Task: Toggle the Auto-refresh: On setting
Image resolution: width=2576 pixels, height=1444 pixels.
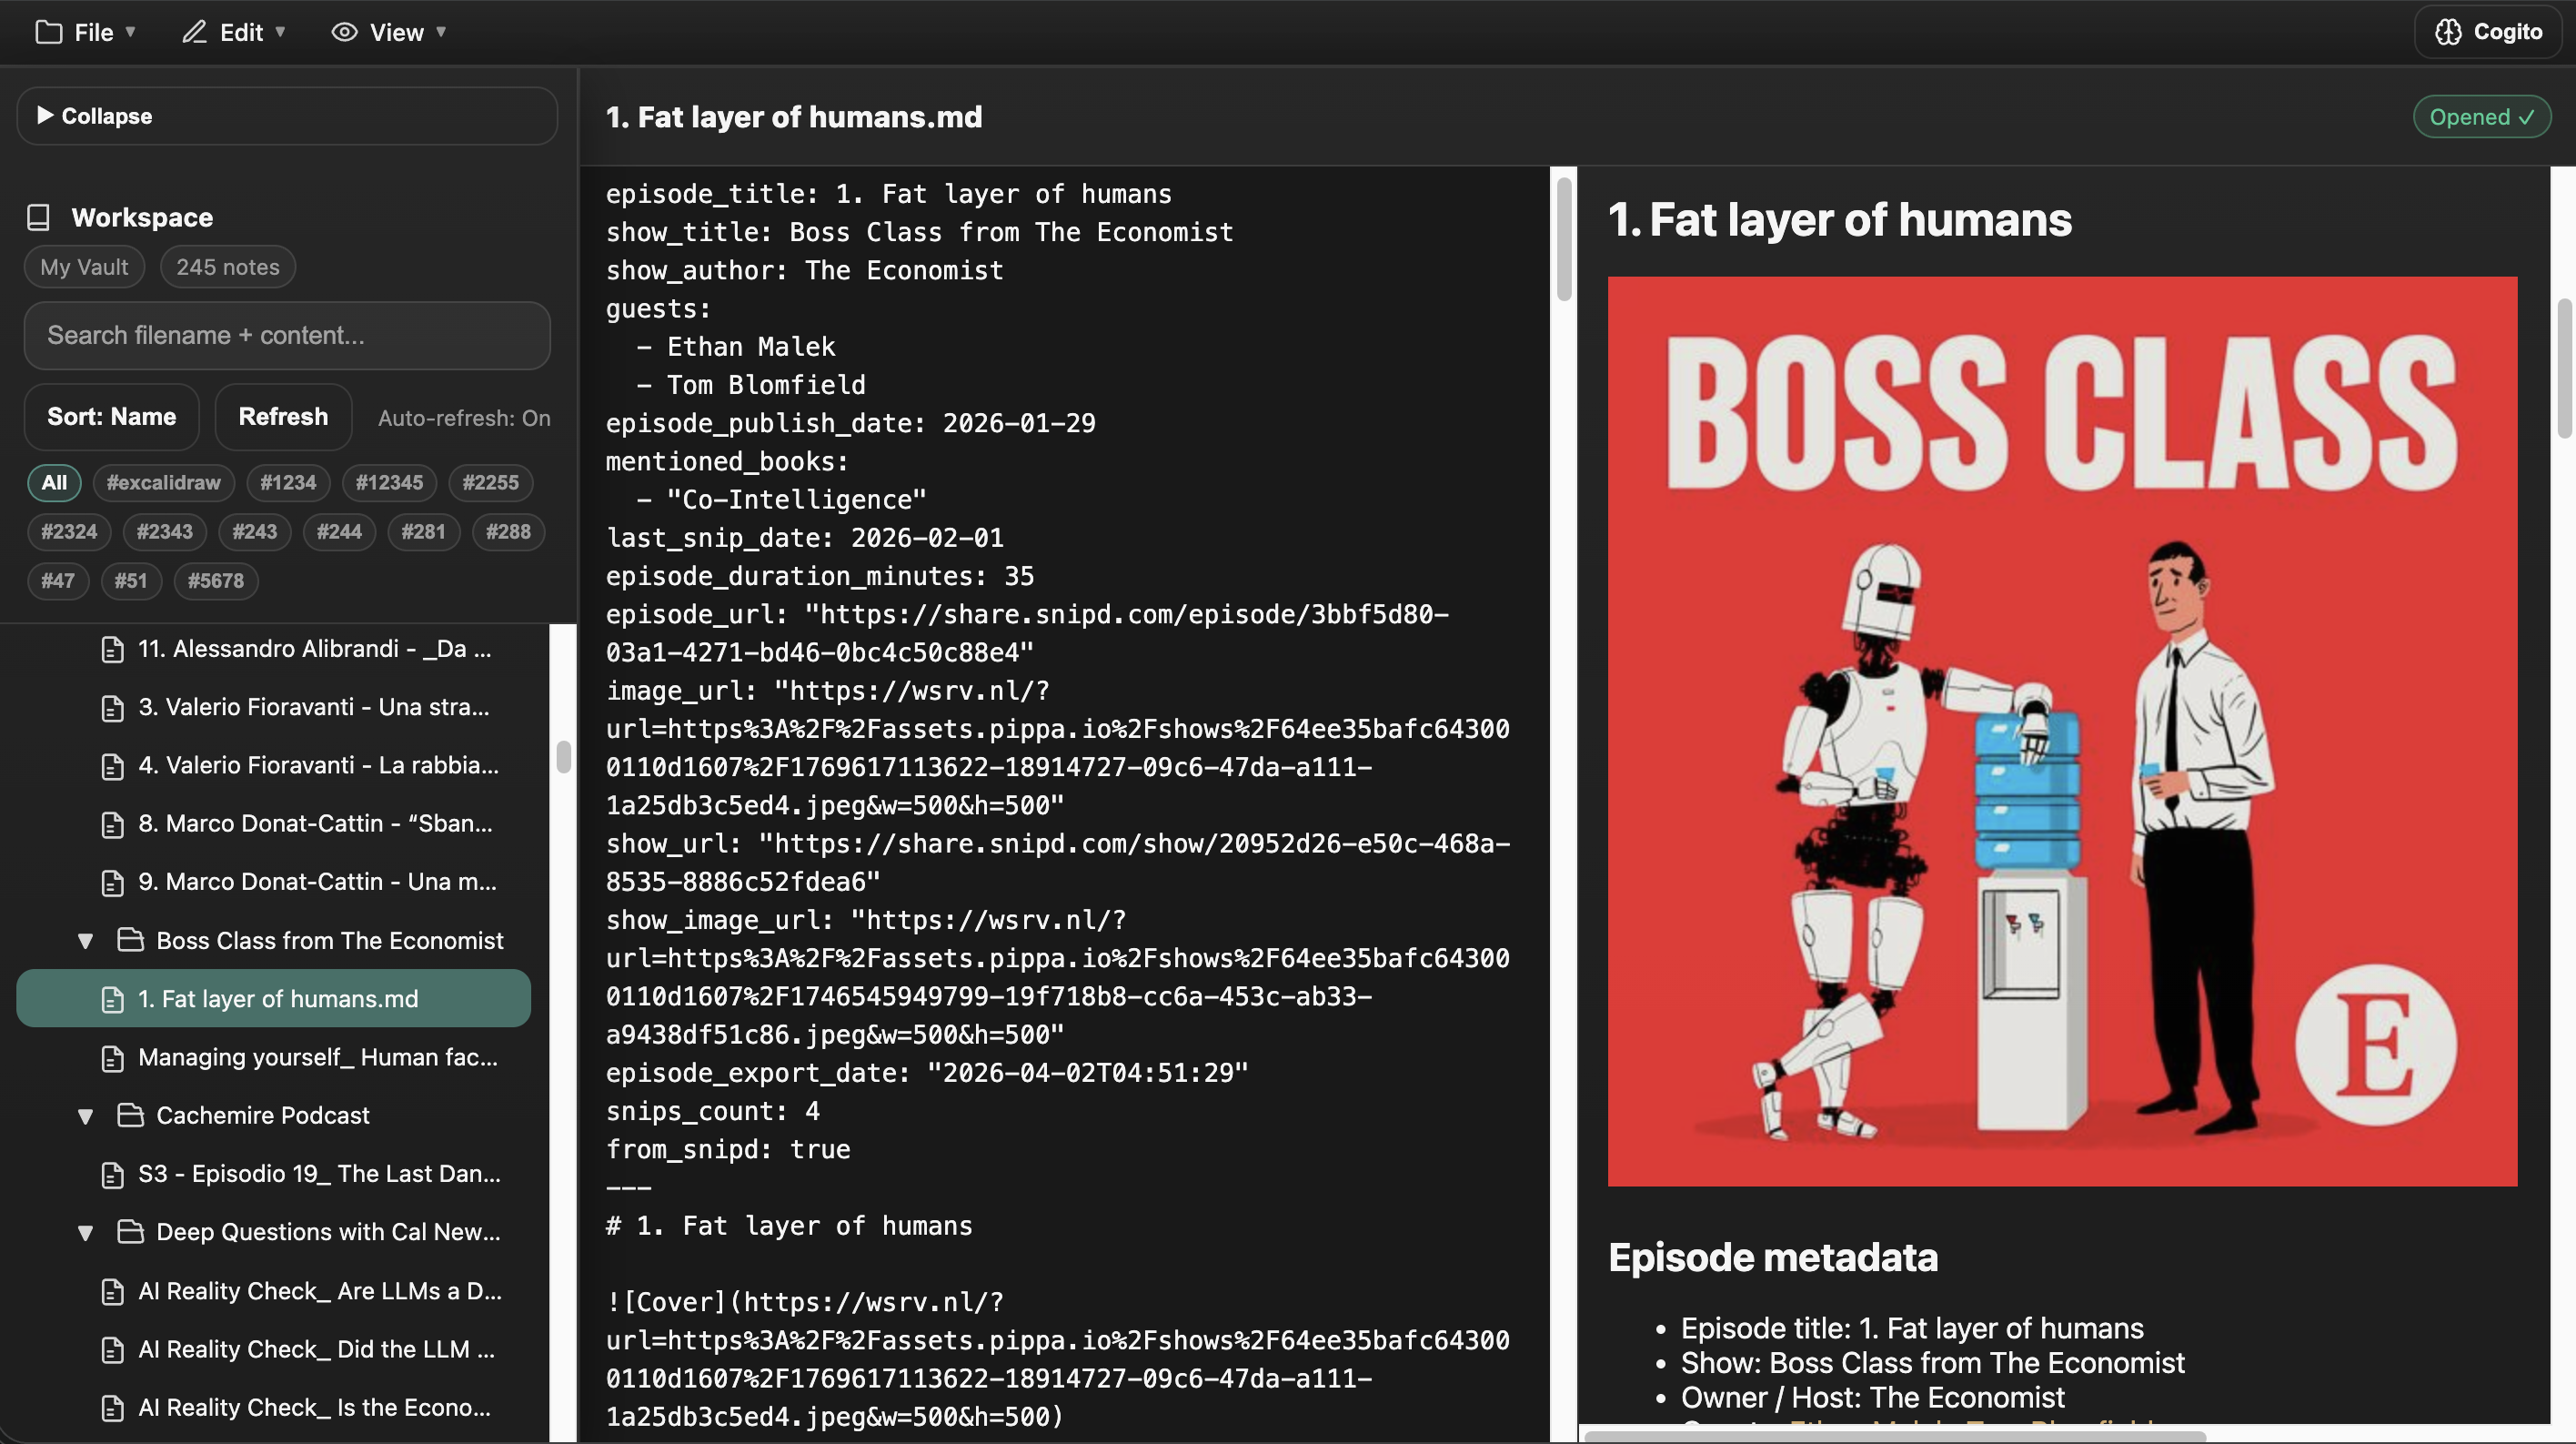Action: [464, 418]
